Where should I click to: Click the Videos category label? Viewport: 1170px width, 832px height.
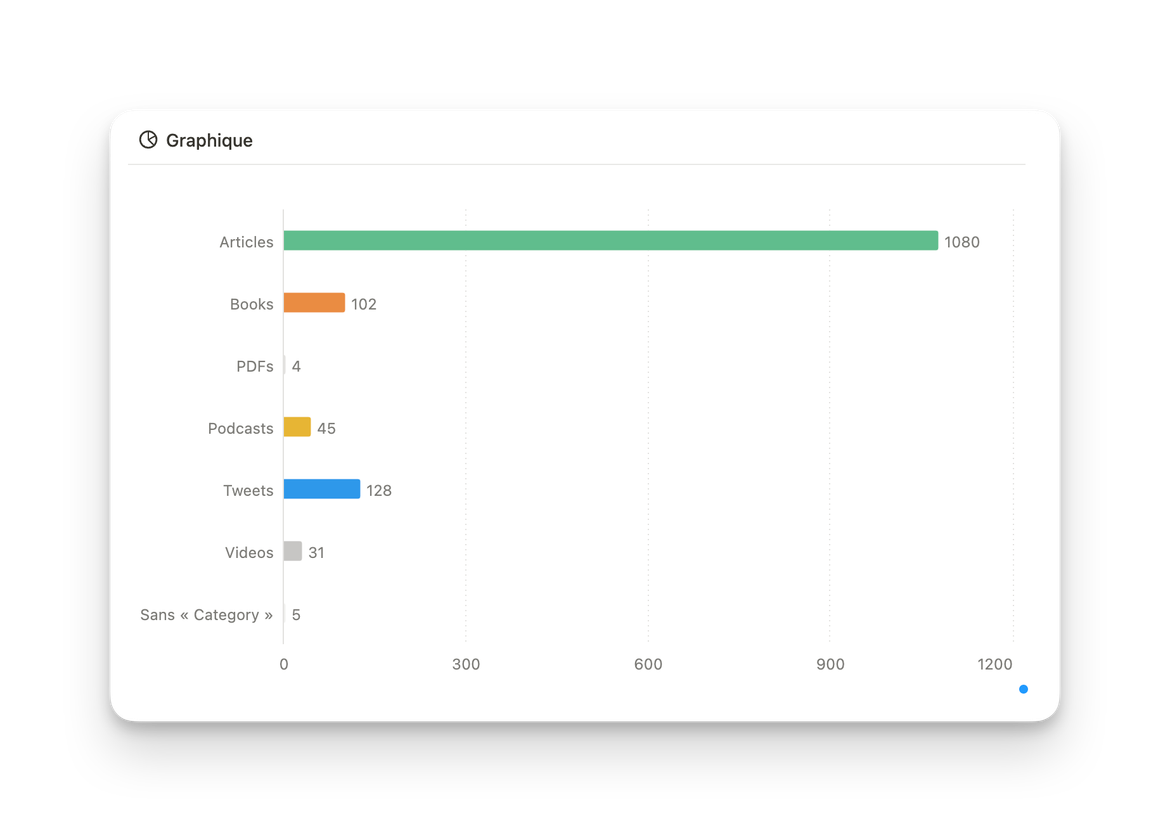click(249, 552)
